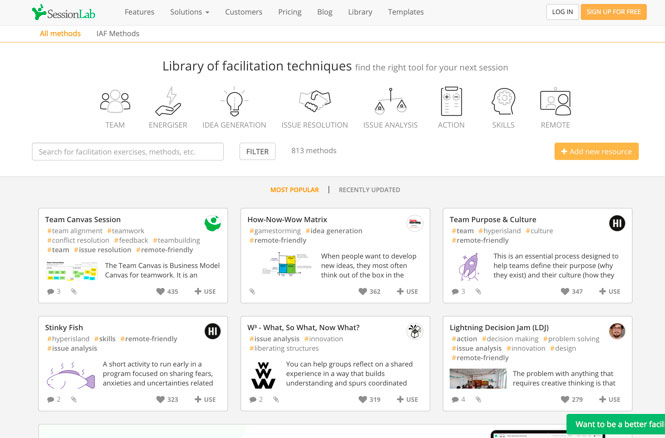Switch to Recently Updated sorting
The width and height of the screenshot is (665, 438).
click(369, 190)
